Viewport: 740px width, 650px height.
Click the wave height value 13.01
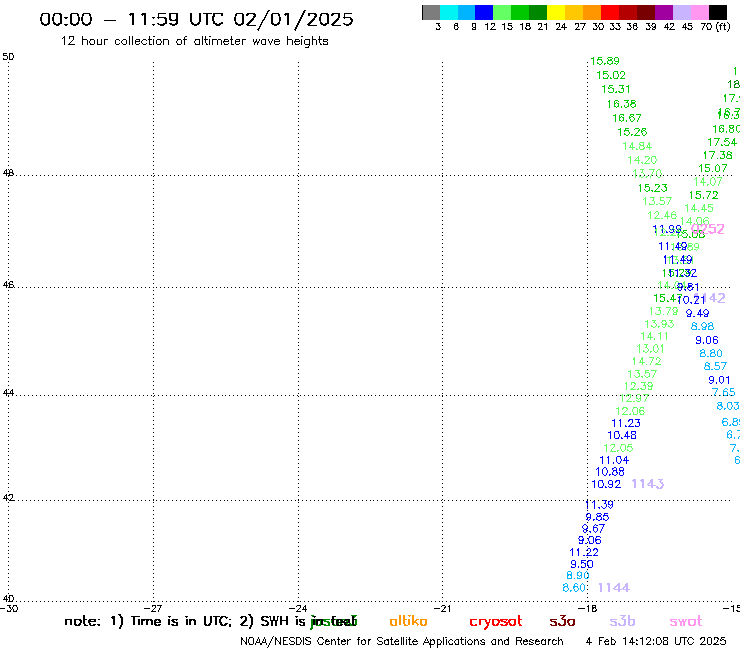pos(650,349)
